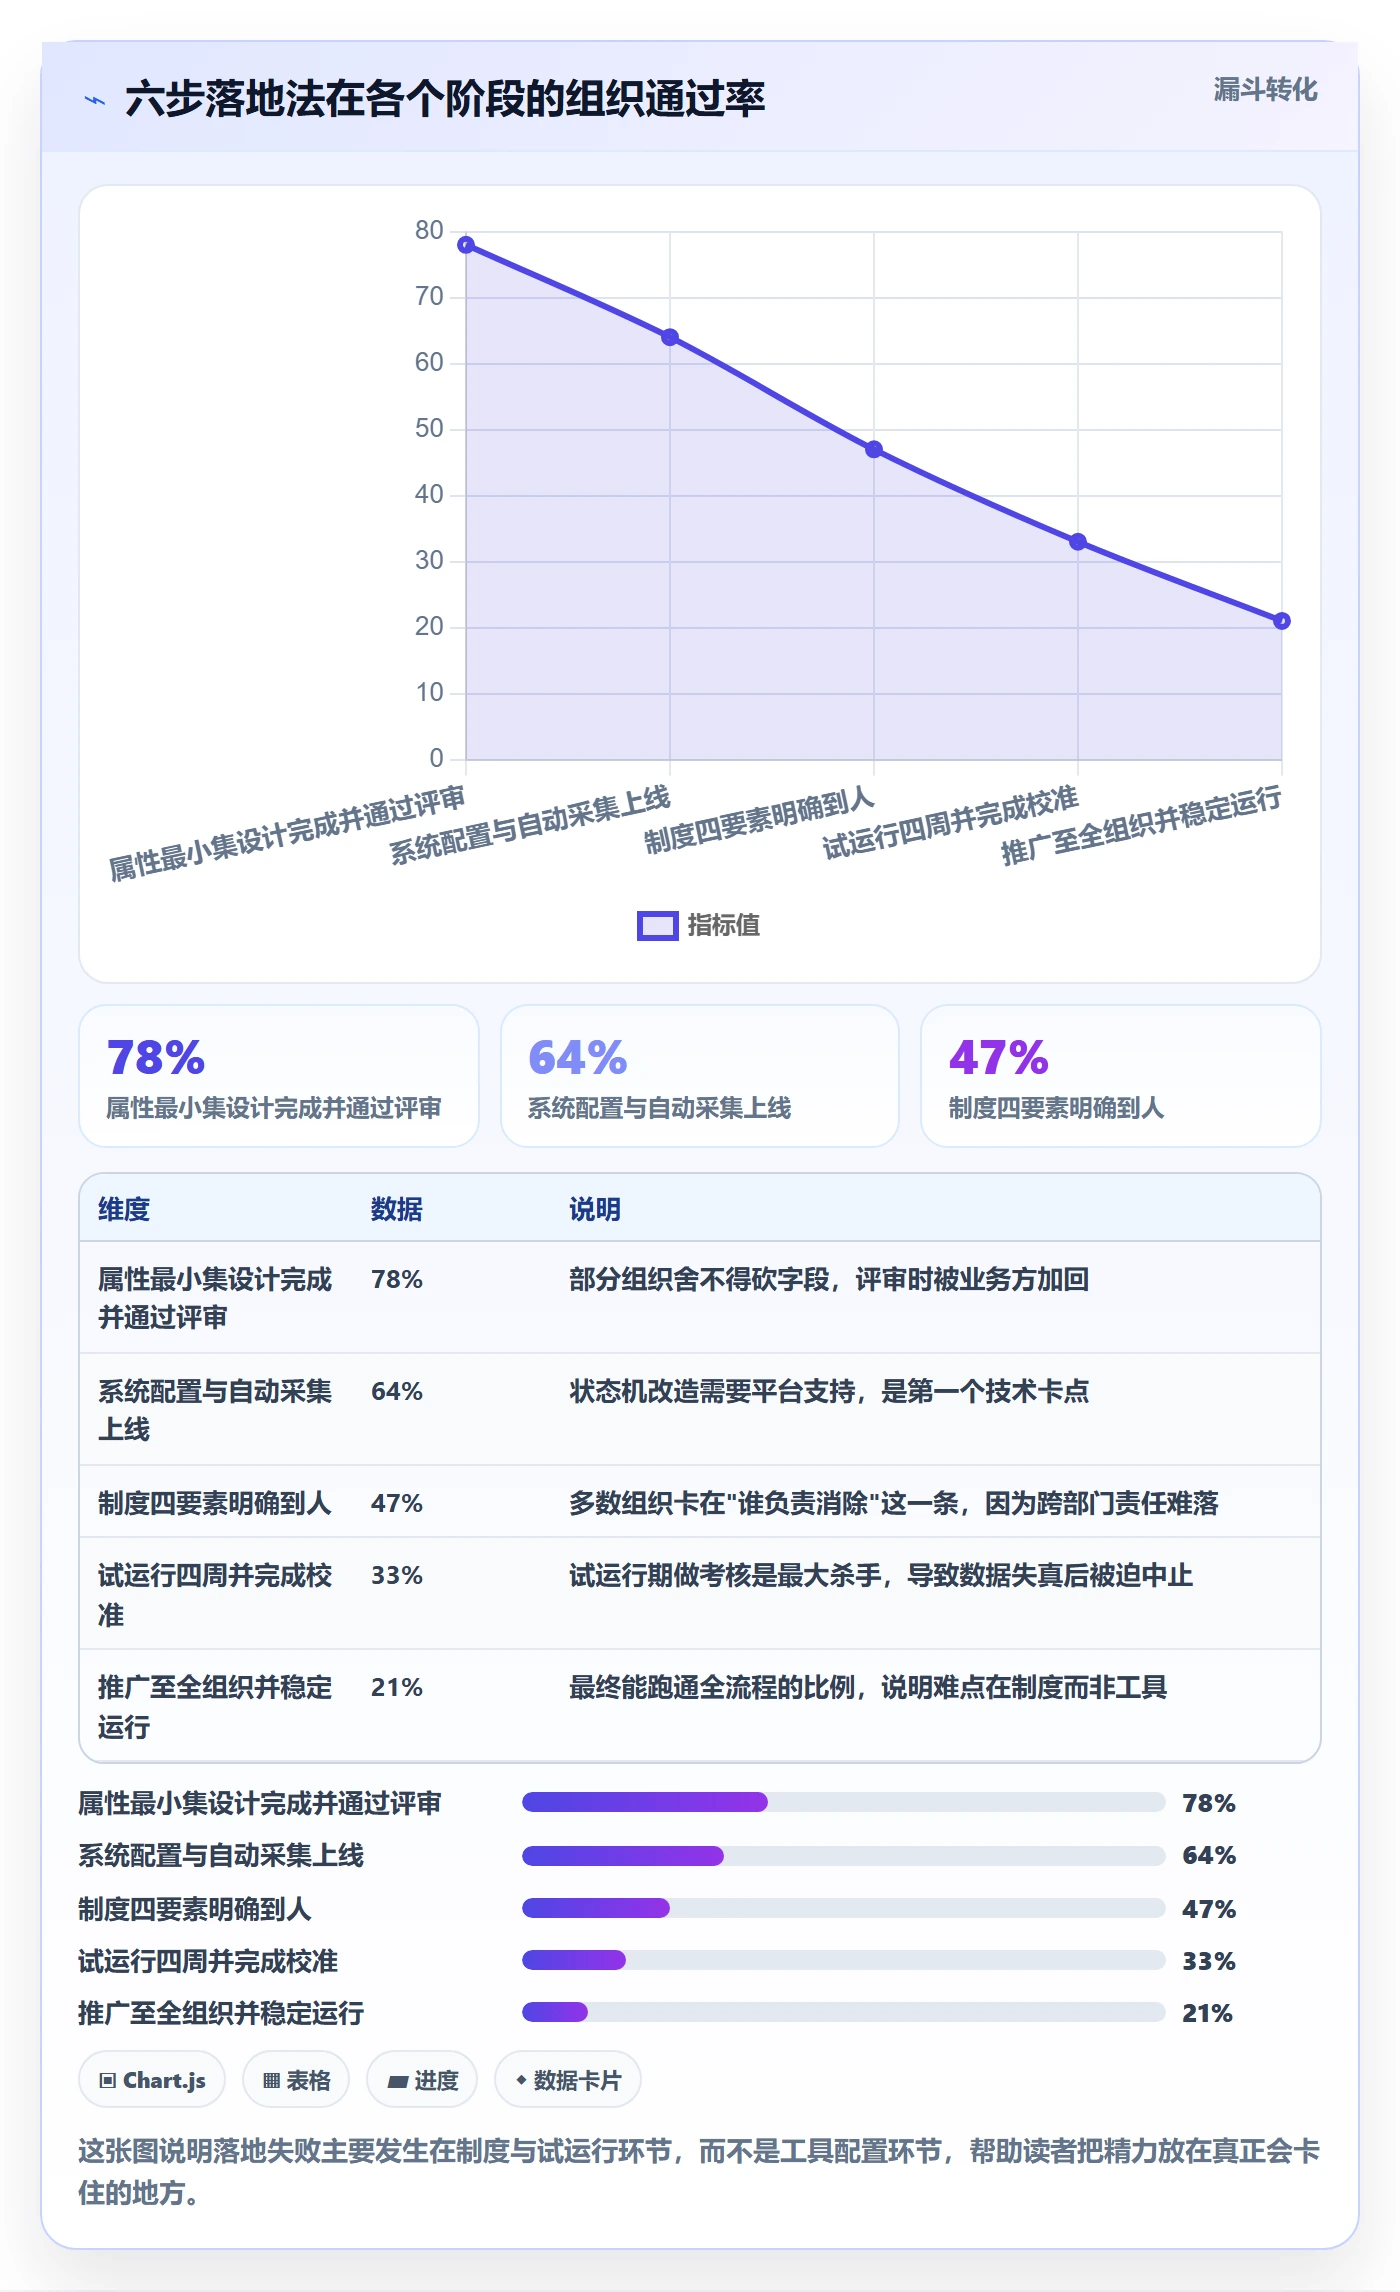Select table cell 推广至全组织并稳定运行

(215, 1706)
